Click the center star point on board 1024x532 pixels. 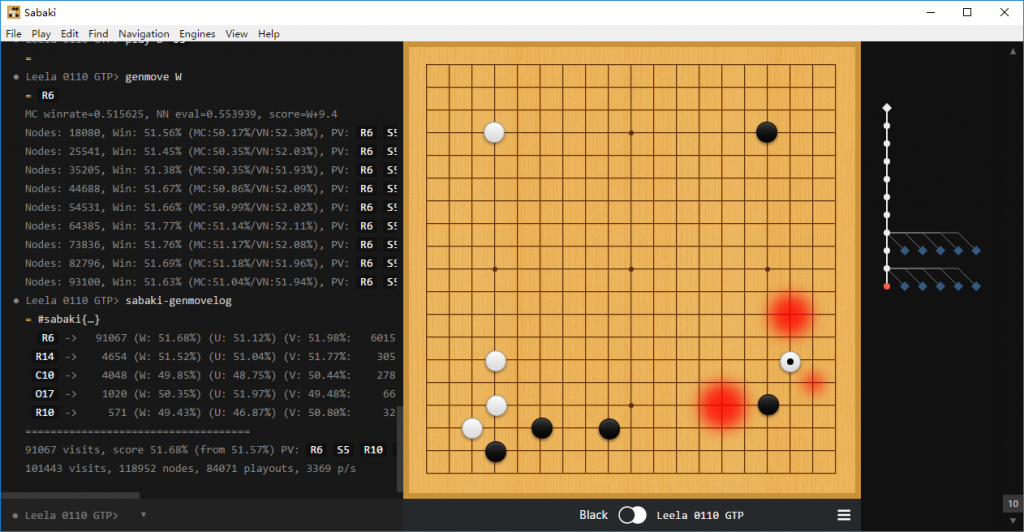point(631,269)
